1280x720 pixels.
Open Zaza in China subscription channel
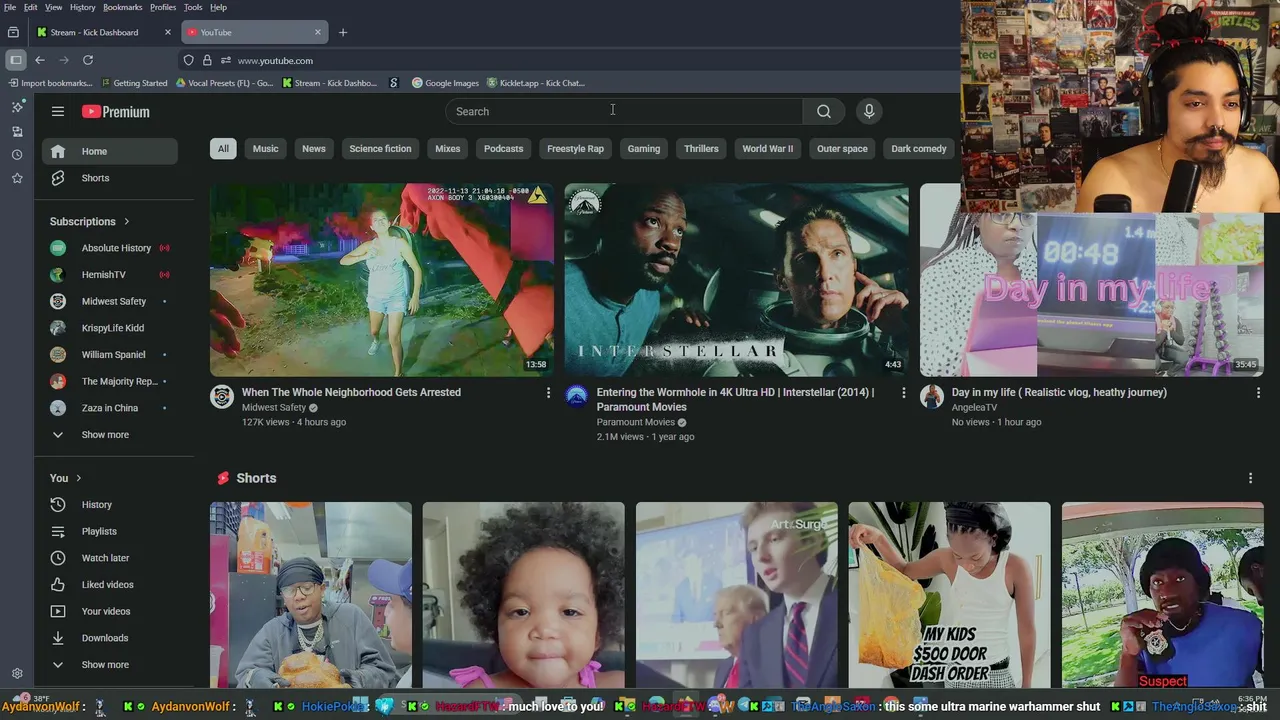point(110,408)
